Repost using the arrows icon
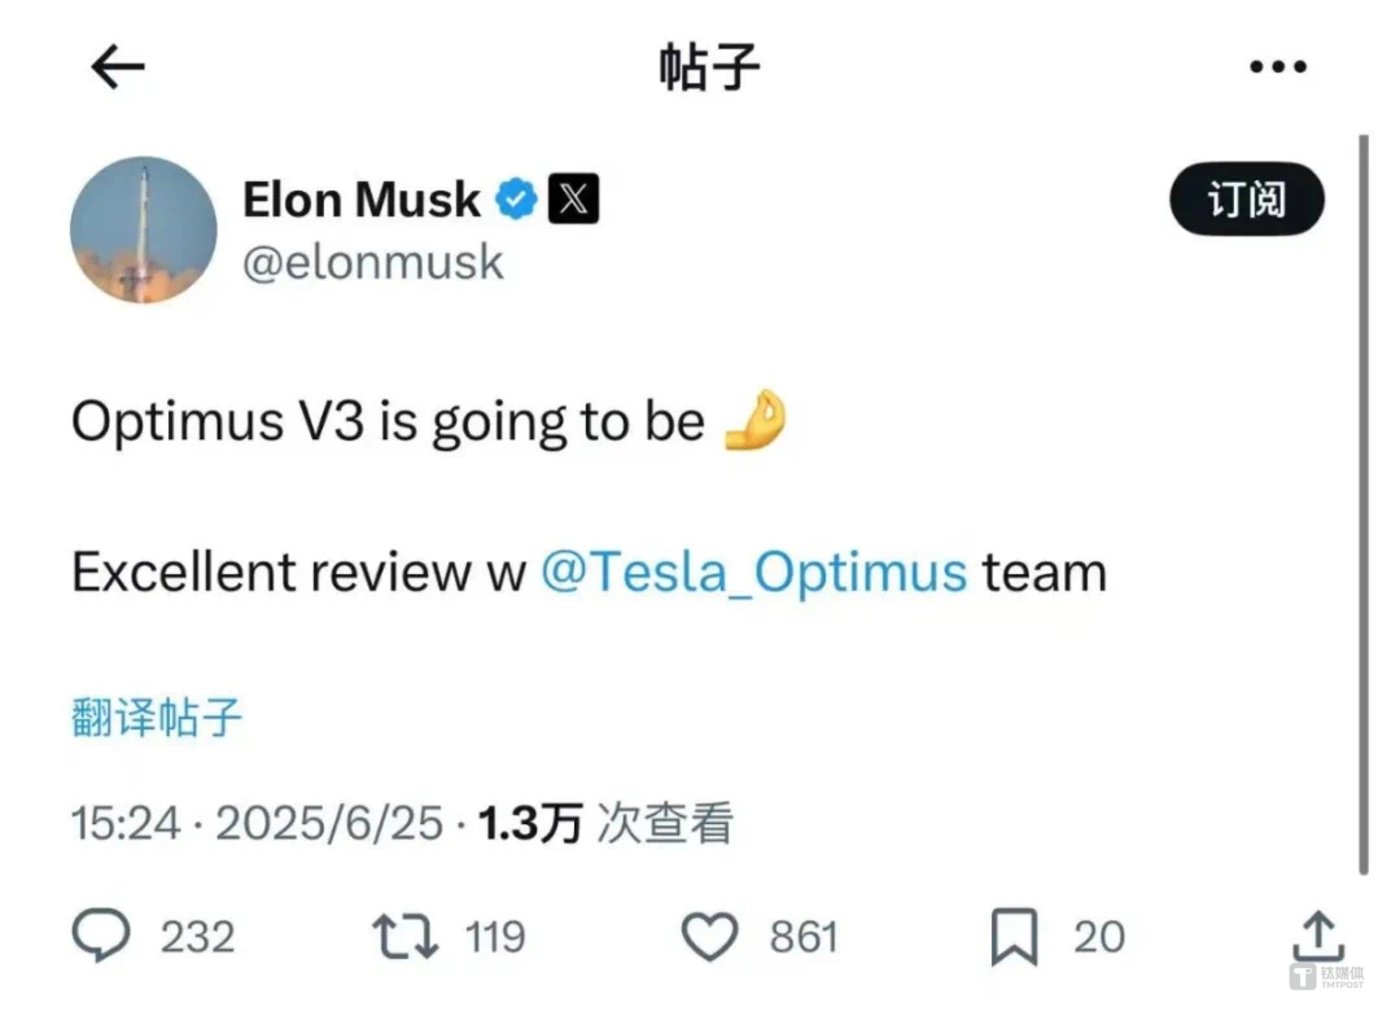 tap(405, 936)
